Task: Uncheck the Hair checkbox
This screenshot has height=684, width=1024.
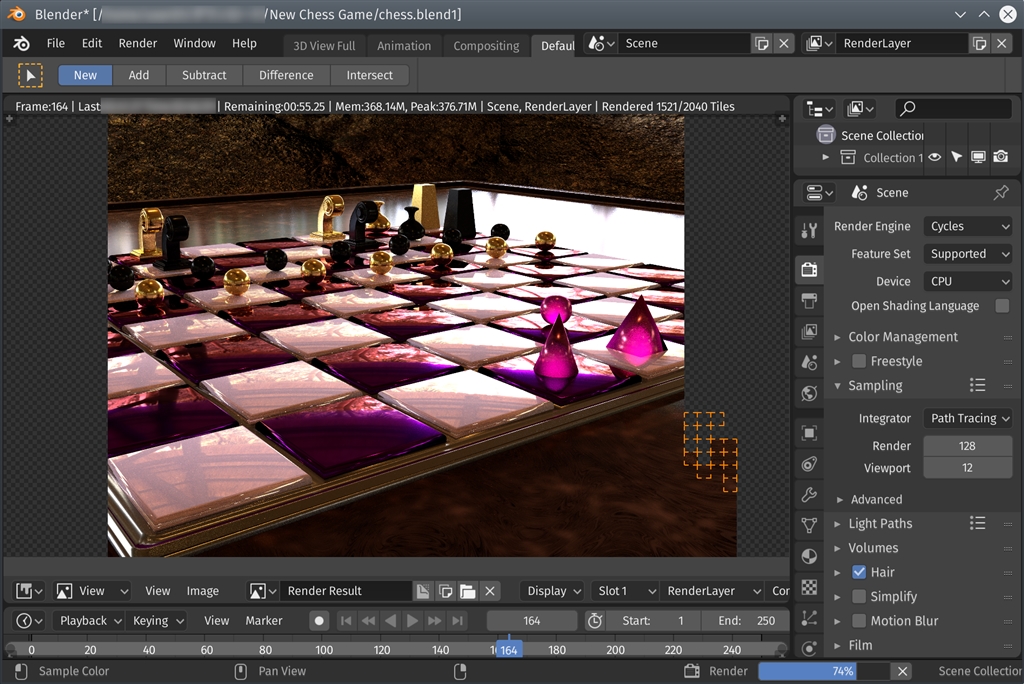Action: (x=858, y=572)
